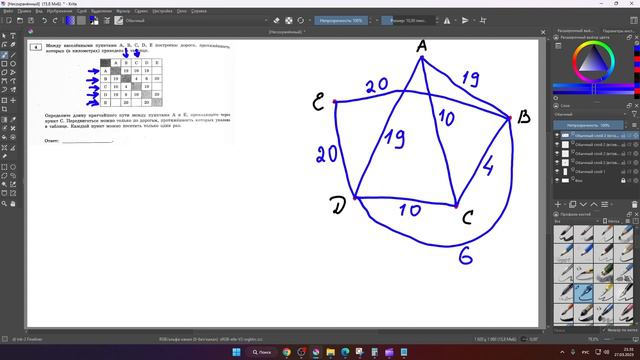Open the brush preset tag dropdown
Viewport: 640px width, 360px height.
tap(576, 221)
